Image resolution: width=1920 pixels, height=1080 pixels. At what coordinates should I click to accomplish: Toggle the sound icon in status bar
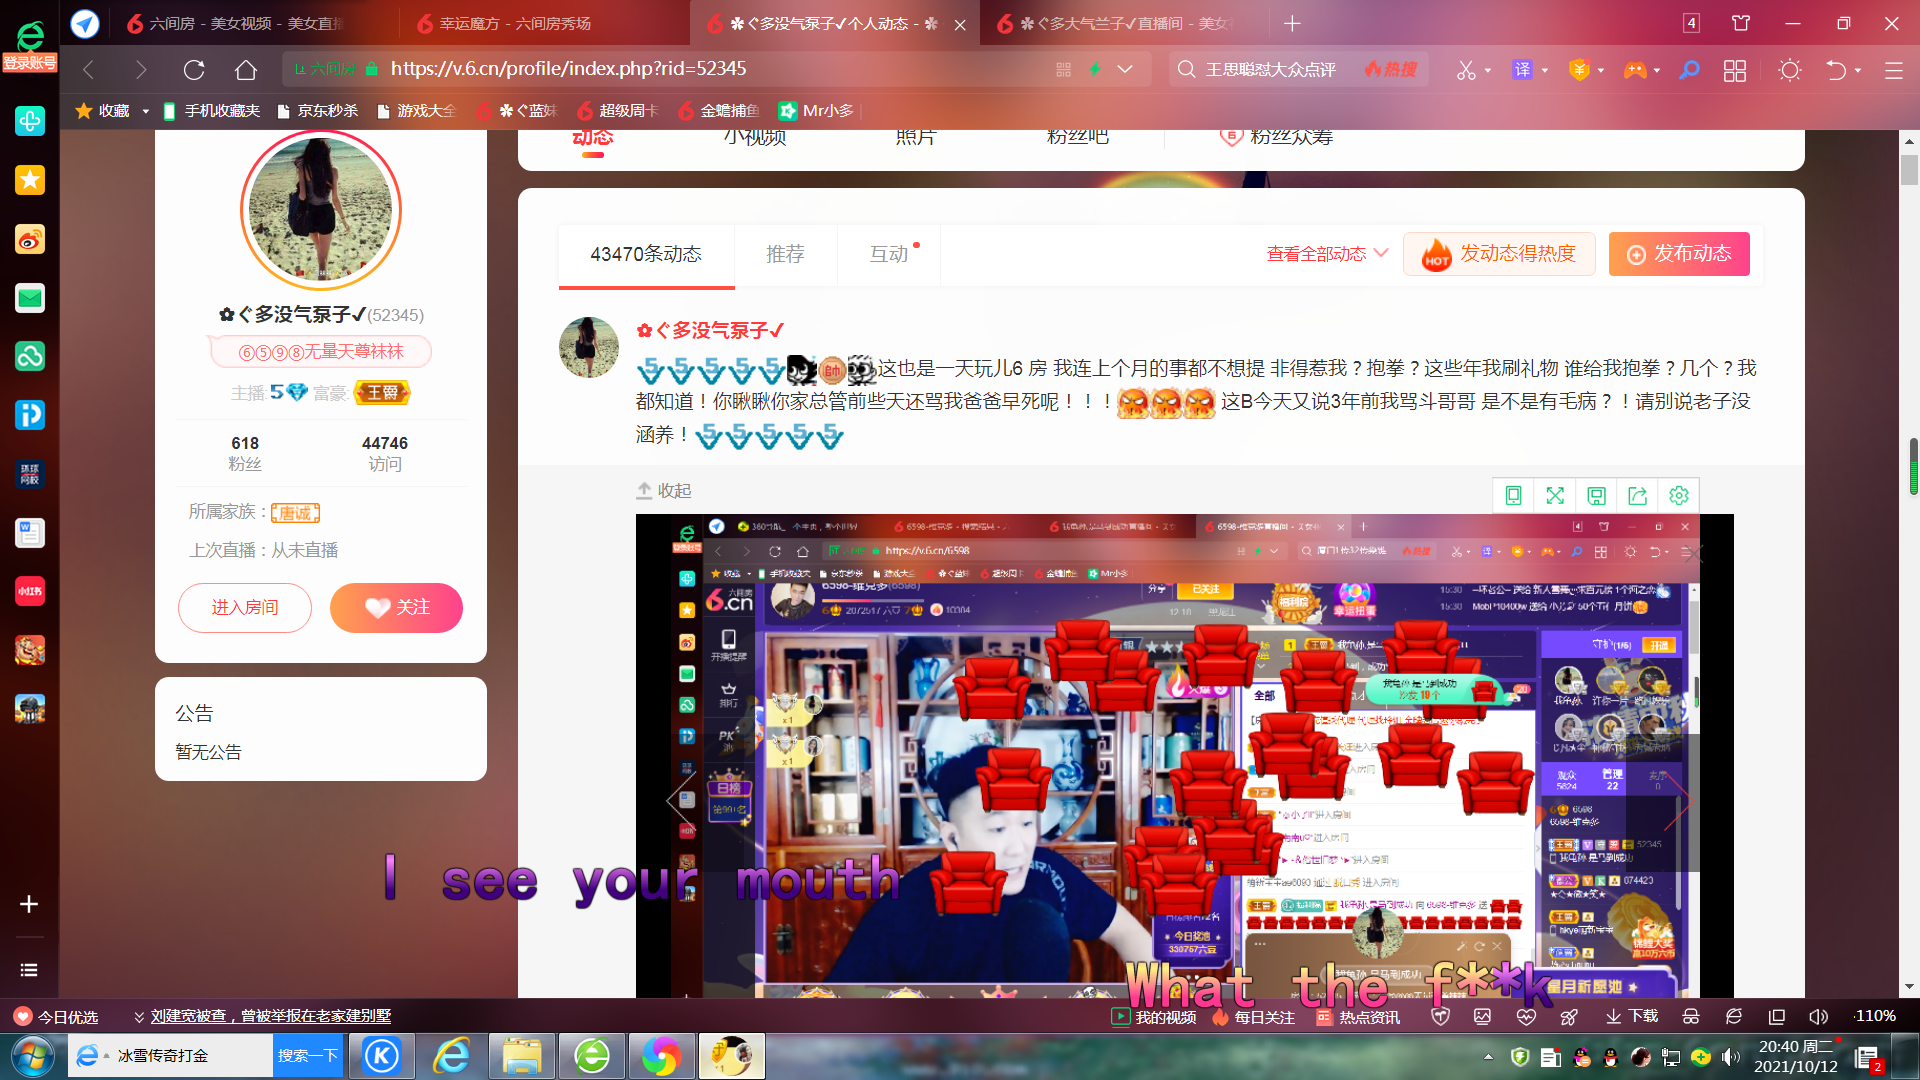point(1818,1017)
